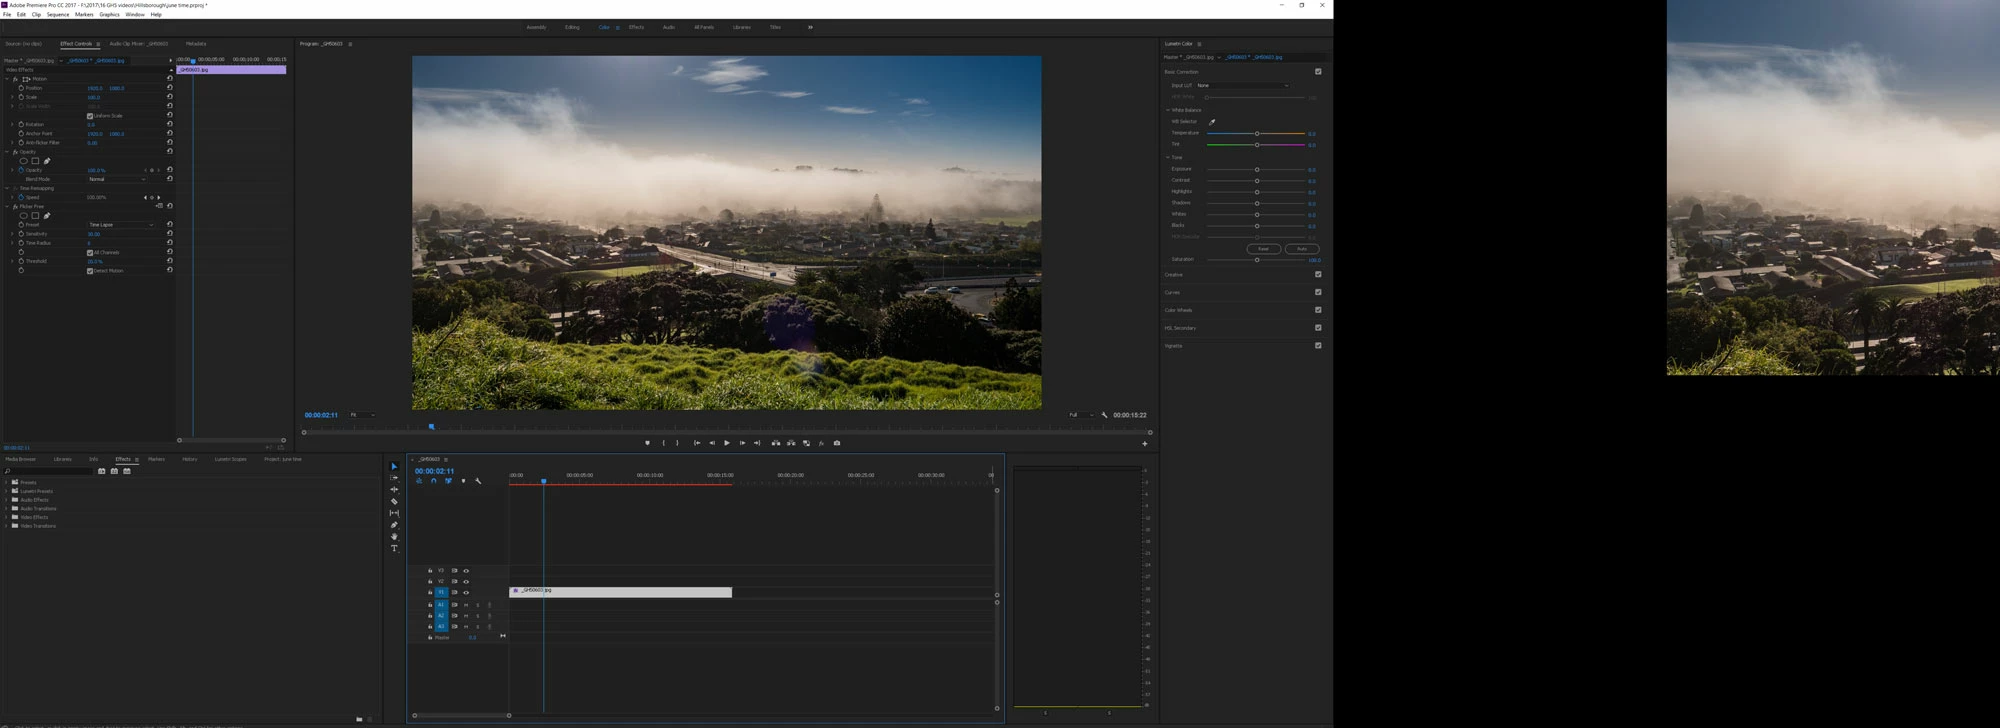Toggle the Uniform Scale checkbox
The height and width of the screenshot is (728, 2000).
90,116
